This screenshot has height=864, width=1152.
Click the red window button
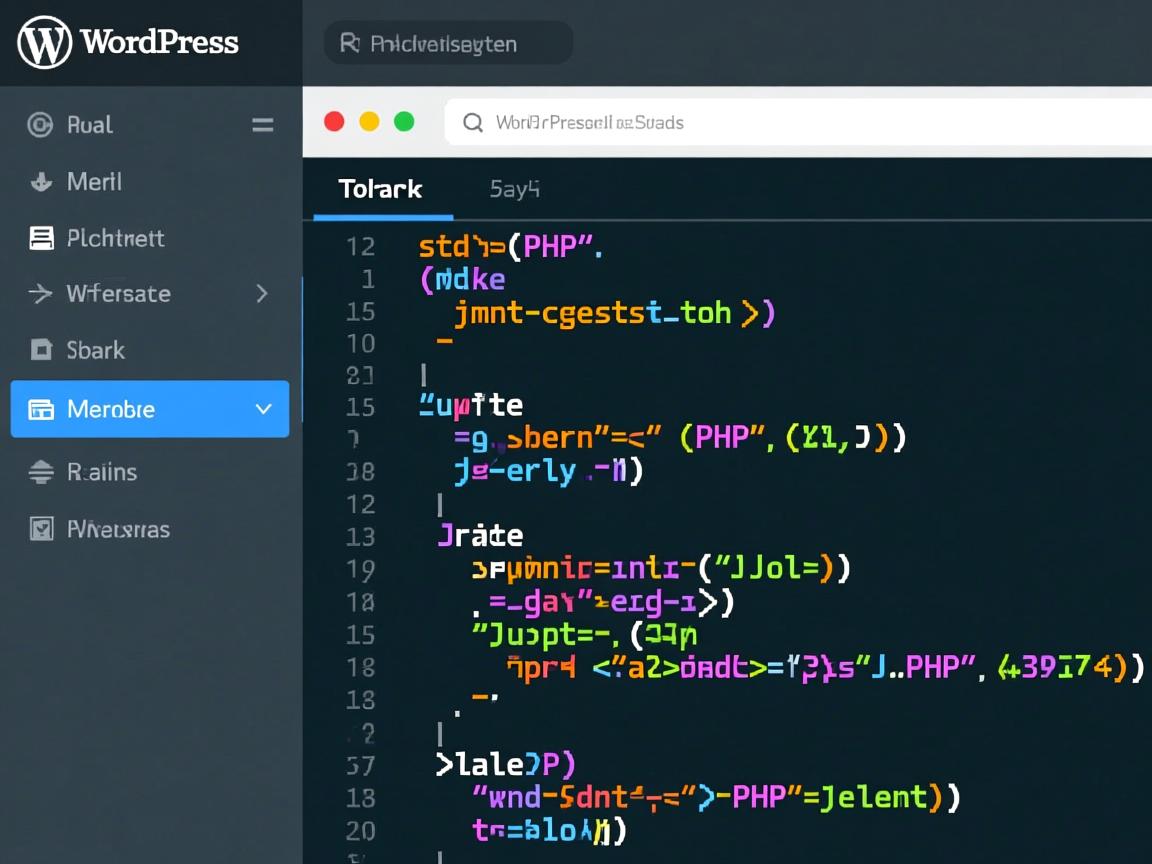pyautogui.click(x=335, y=122)
